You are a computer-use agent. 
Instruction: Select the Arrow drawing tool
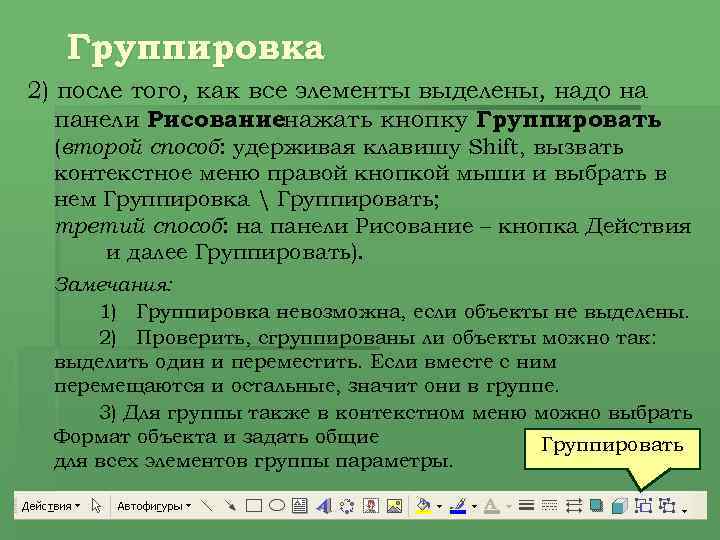pos(230,506)
